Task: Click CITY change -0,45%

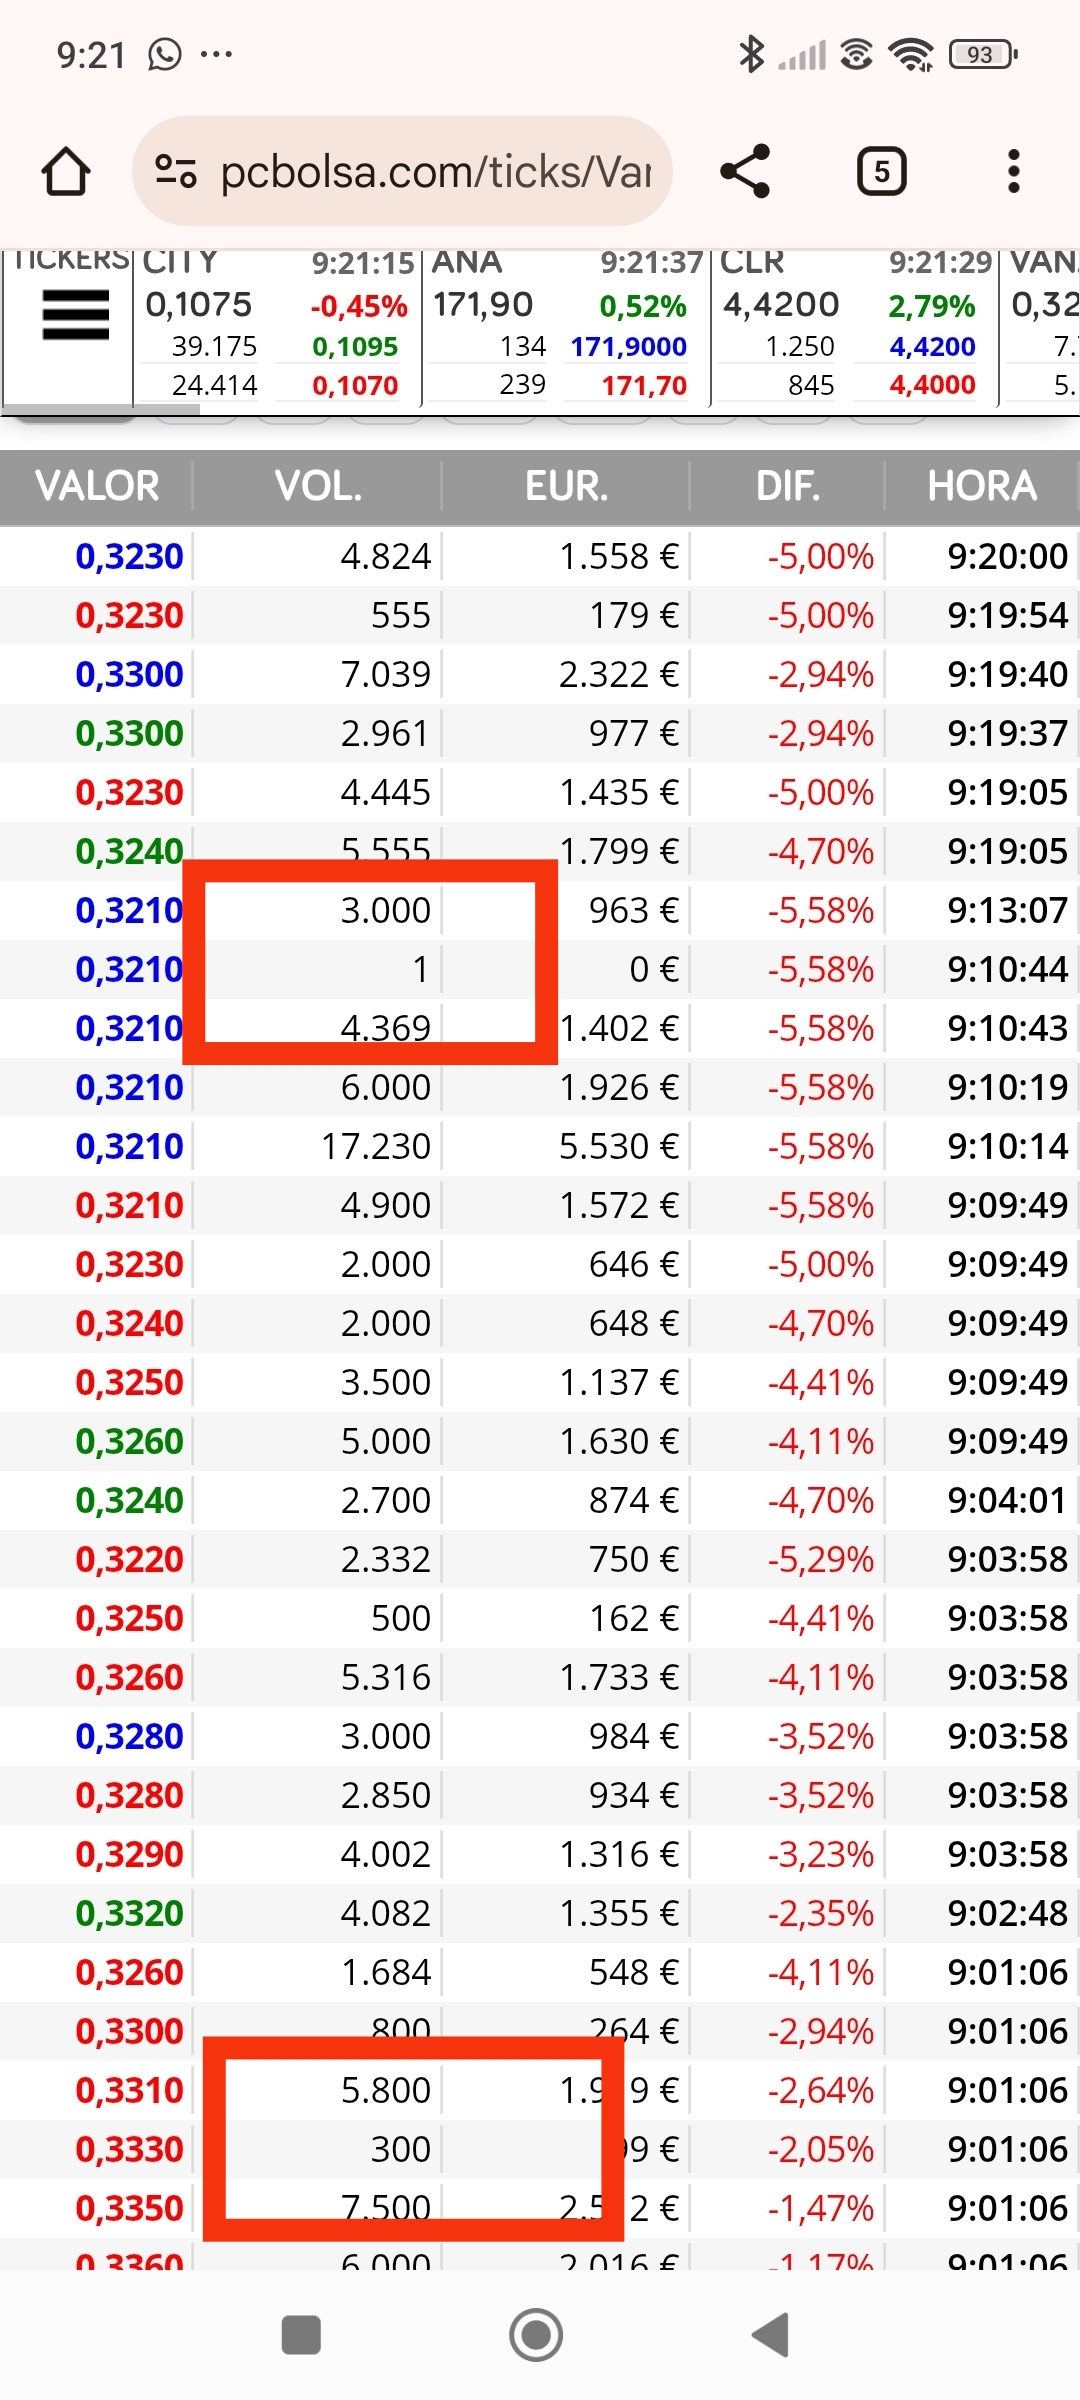Action: pos(358,306)
